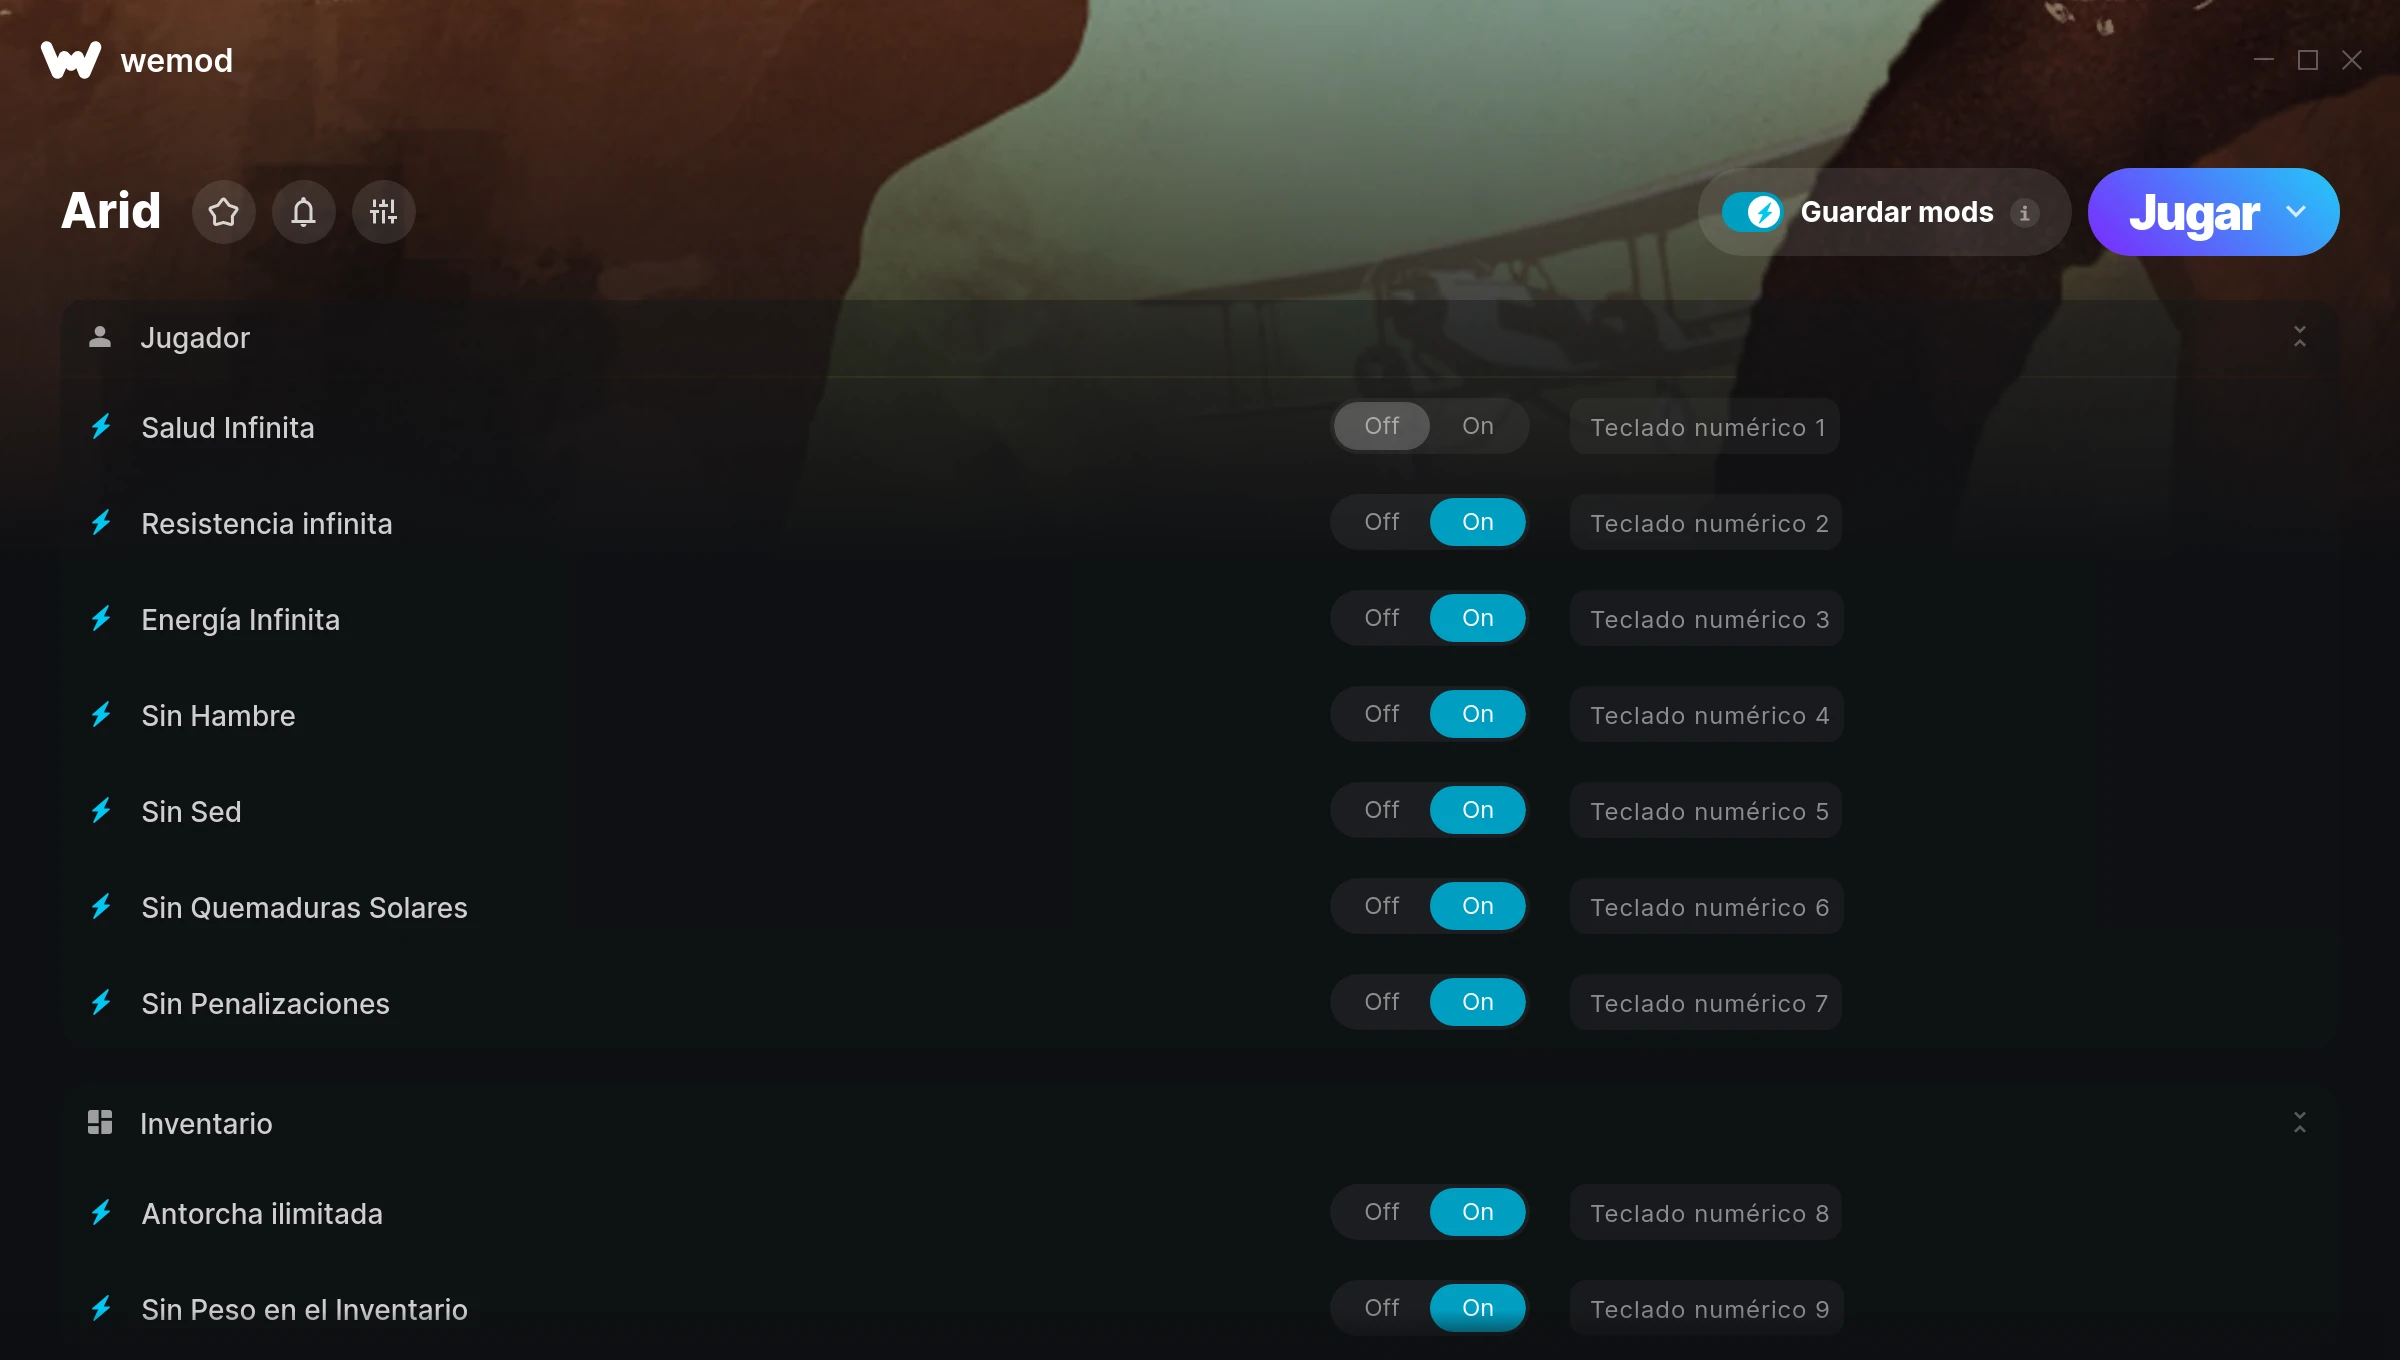Click the Jugador person icon
Image resolution: width=2400 pixels, height=1360 pixels.
[x=100, y=337]
